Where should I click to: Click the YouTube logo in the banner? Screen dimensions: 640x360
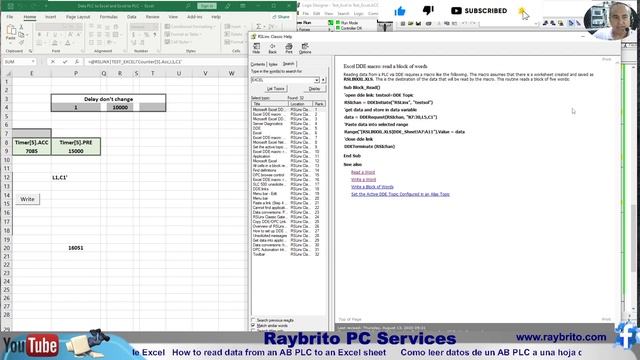click(31, 346)
